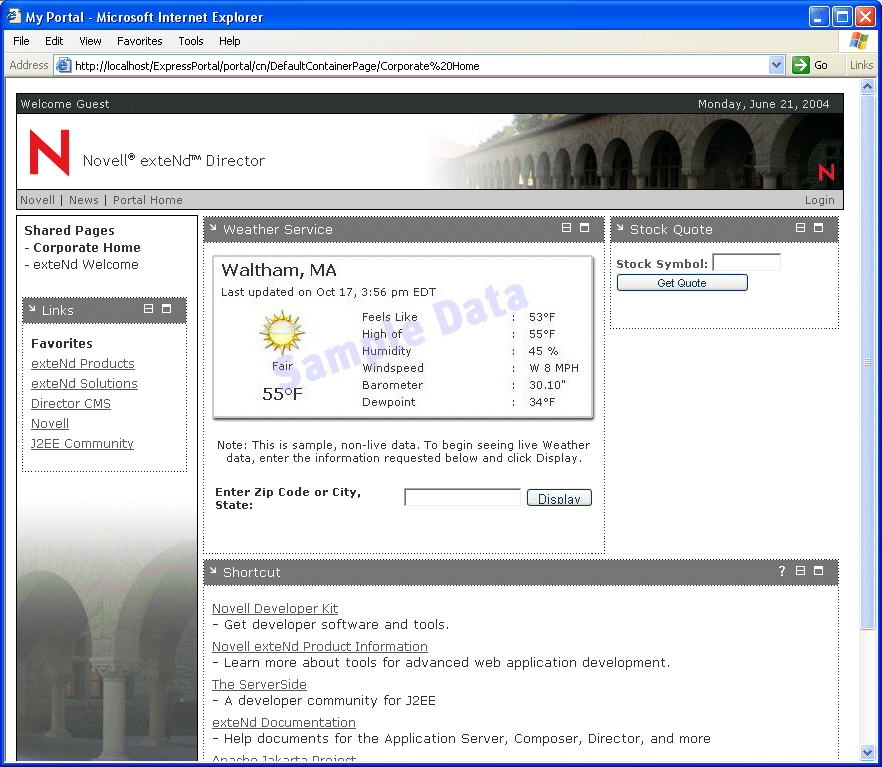Maximize the Stock Quote portlet
882x767 pixels.
pyautogui.click(x=818, y=228)
